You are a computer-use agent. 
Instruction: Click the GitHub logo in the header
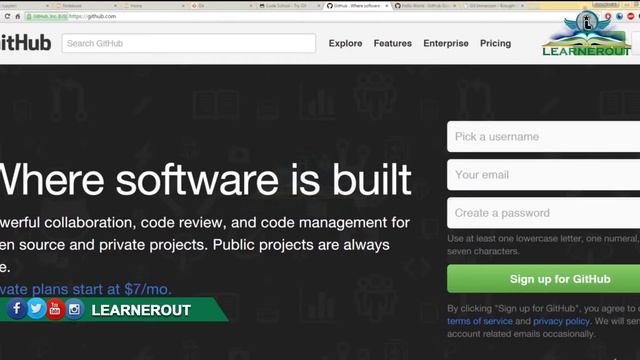click(x=25, y=43)
